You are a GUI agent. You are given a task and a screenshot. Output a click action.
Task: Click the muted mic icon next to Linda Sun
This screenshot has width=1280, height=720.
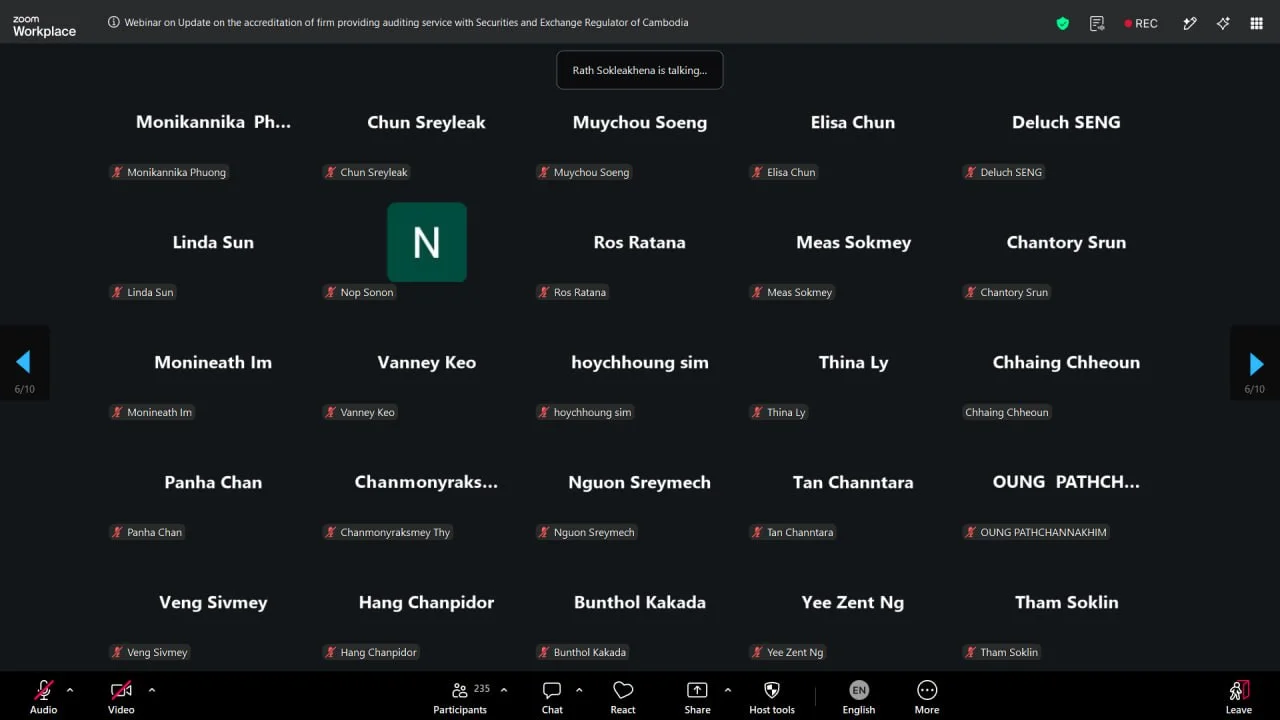point(117,292)
